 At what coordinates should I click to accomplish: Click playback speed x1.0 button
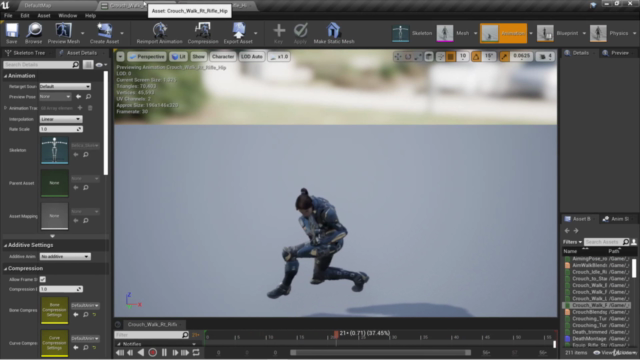point(280,56)
